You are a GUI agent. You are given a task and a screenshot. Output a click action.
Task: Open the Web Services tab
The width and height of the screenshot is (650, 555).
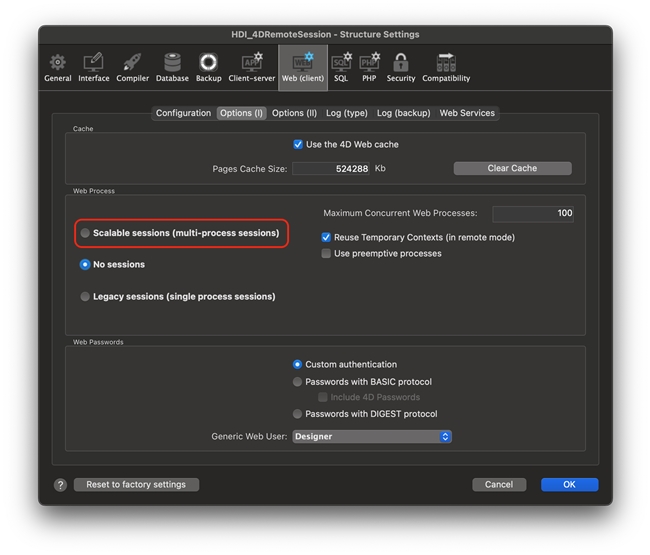coord(467,113)
